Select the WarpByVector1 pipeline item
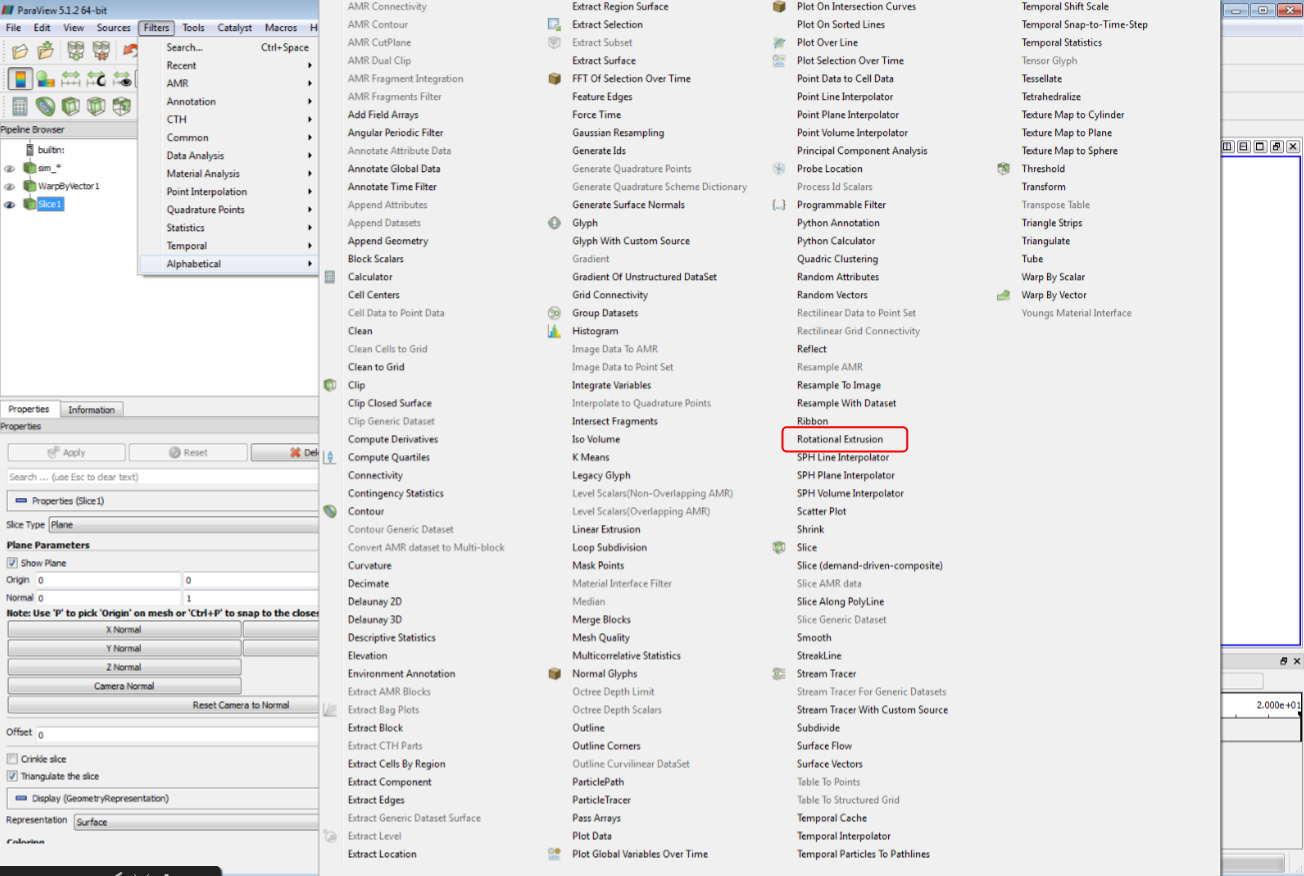Image resolution: width=1304 pixels, height=876 pixels. (x=69, y=186)
